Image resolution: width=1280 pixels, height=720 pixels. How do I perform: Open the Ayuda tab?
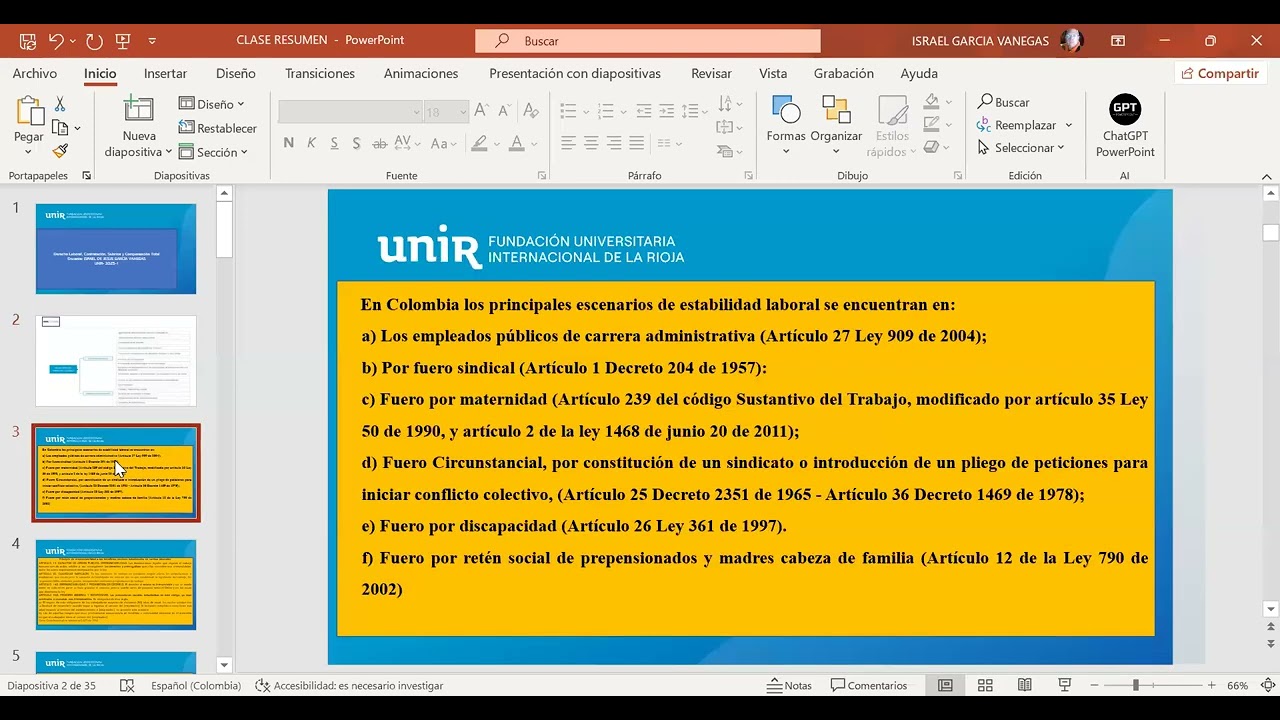(x=919, y=73)
